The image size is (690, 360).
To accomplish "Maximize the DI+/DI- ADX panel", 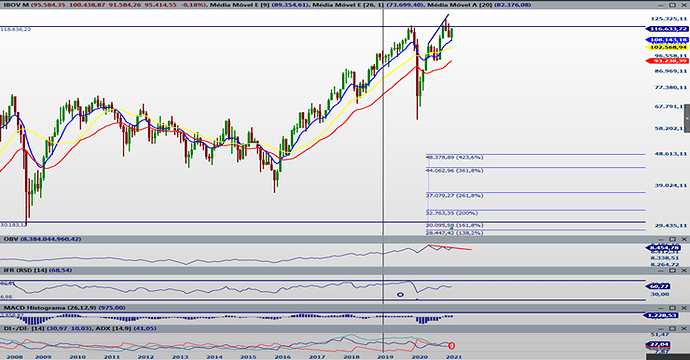I will (672, 328).
